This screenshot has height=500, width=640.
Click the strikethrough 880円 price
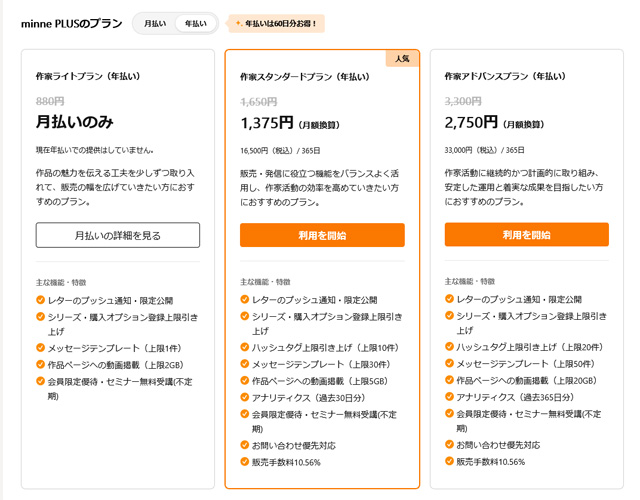[50, 101]
